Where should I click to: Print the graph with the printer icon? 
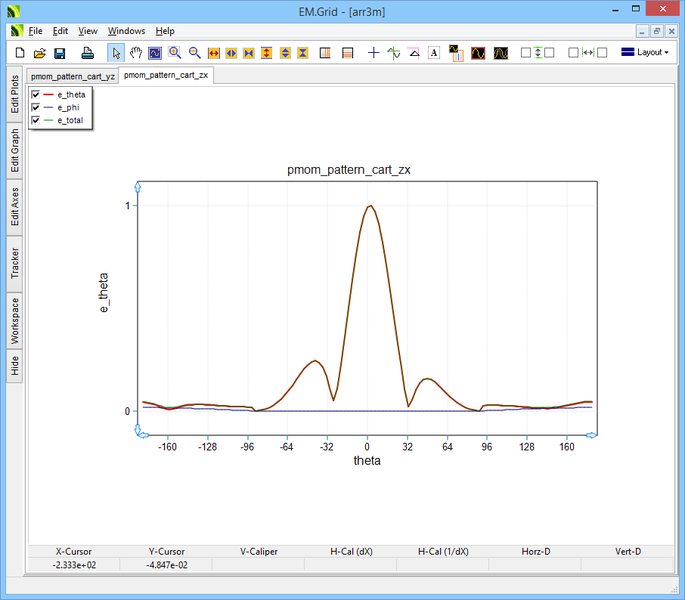pos(87,52)
